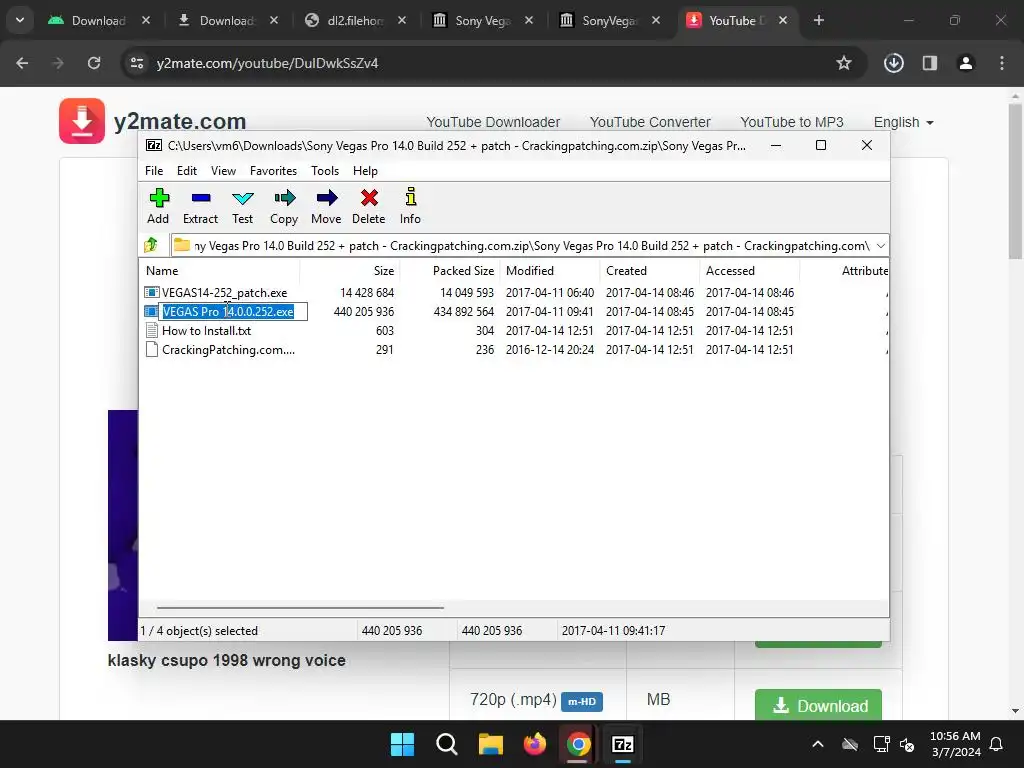The height and width of the screenshot is (768, 1024).
Task: Click the y2mate red download logo
Action: [82, 121]
